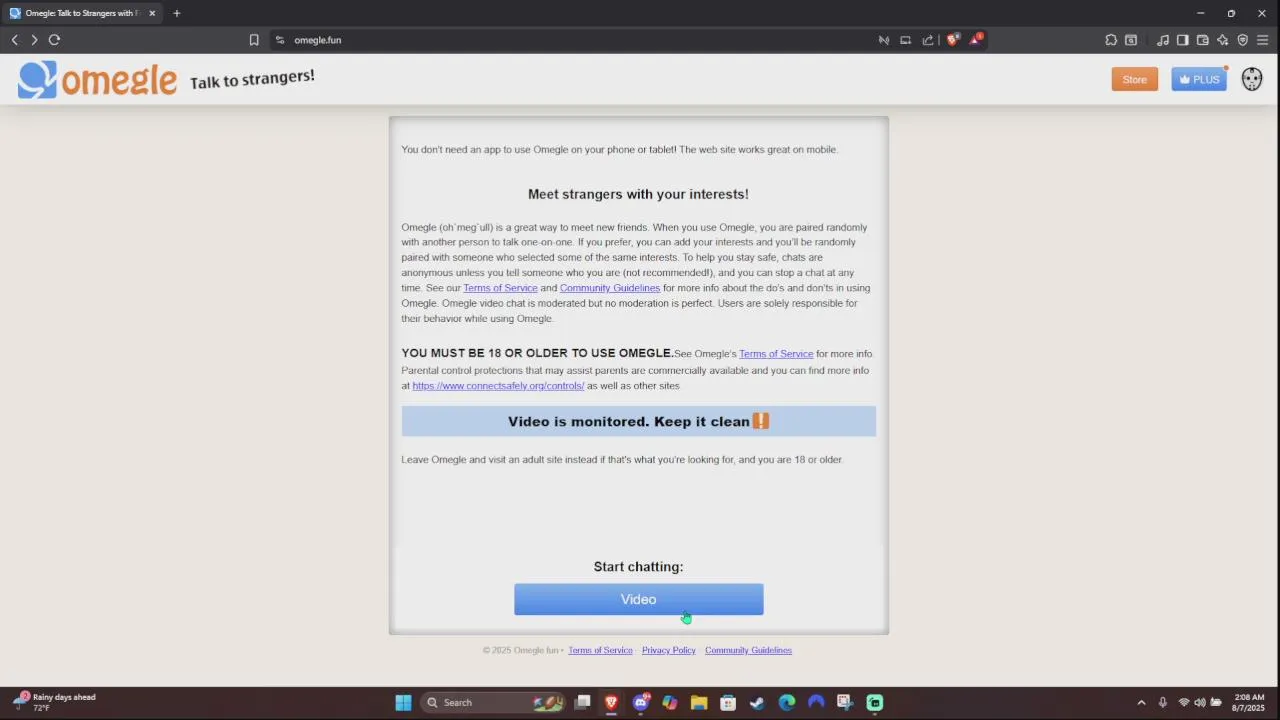Go forward with the browser forward arrow
1280x720 pixels.
(x=34, y=40)
